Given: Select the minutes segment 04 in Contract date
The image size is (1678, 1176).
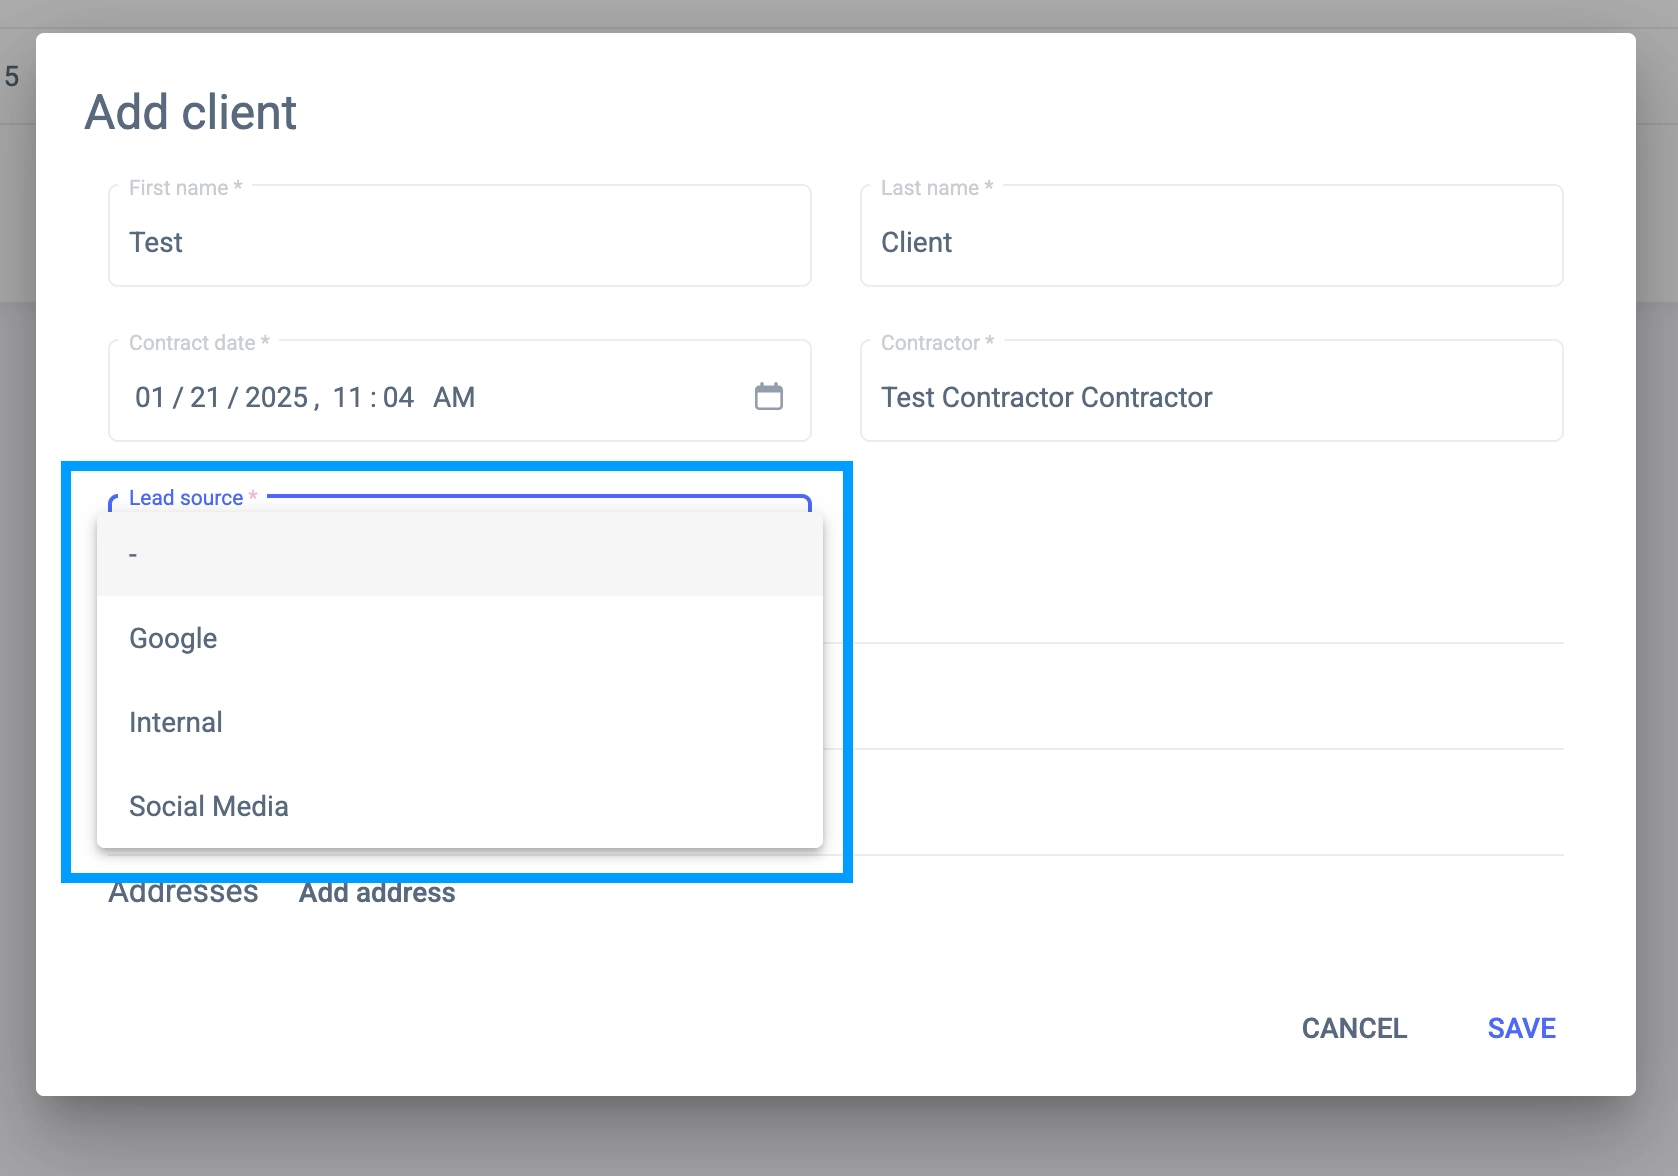Looking at the screenshot, I should coord(398,397).
